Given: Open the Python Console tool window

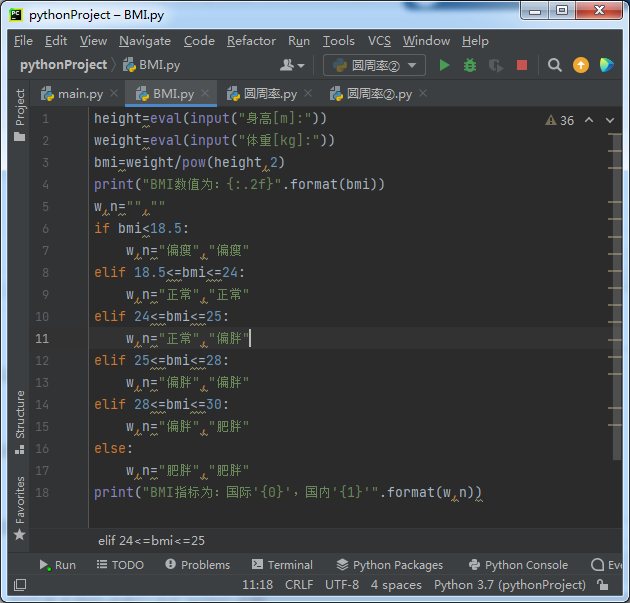Looking at the screenshot, I should point(518,565).
